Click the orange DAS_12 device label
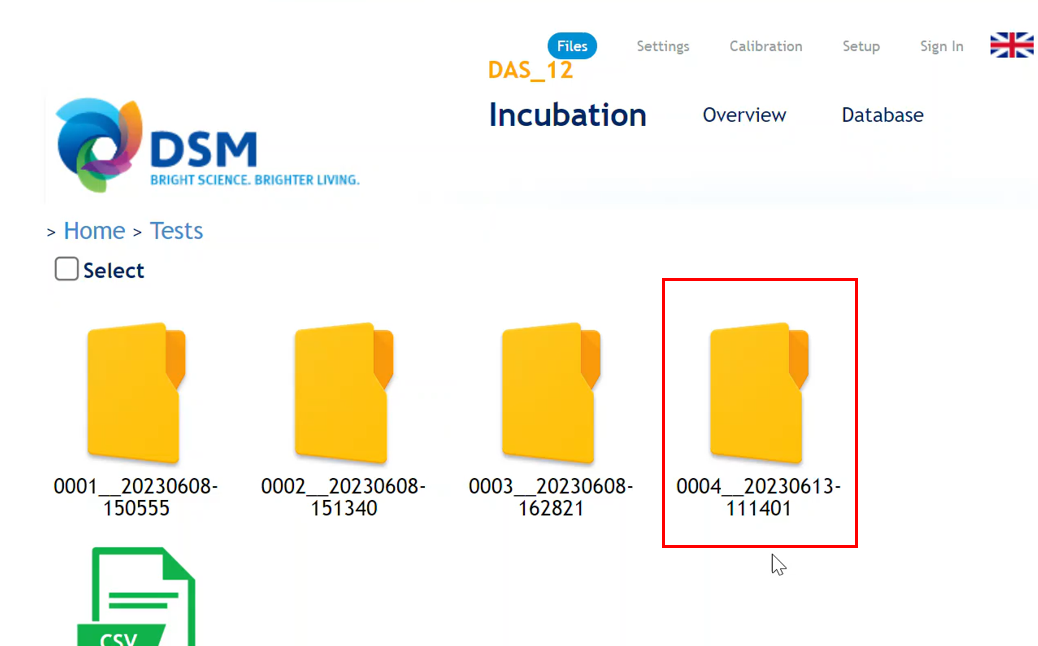The height and width of the screenshot is (646, 1038). pyautogui.click(x=530, y=70)
